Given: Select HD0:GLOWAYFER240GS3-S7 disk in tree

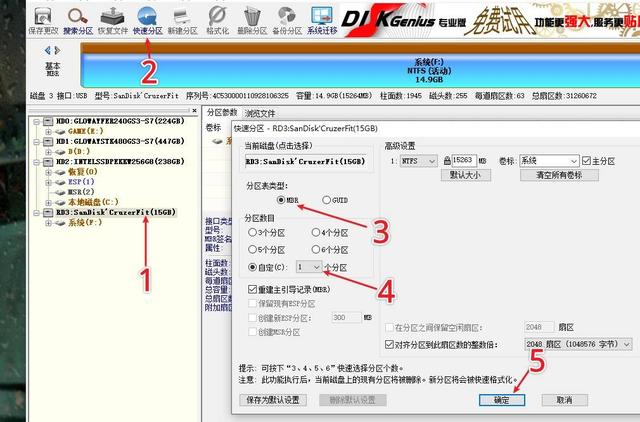Looking at the screenshot, I should pos(120,121).
